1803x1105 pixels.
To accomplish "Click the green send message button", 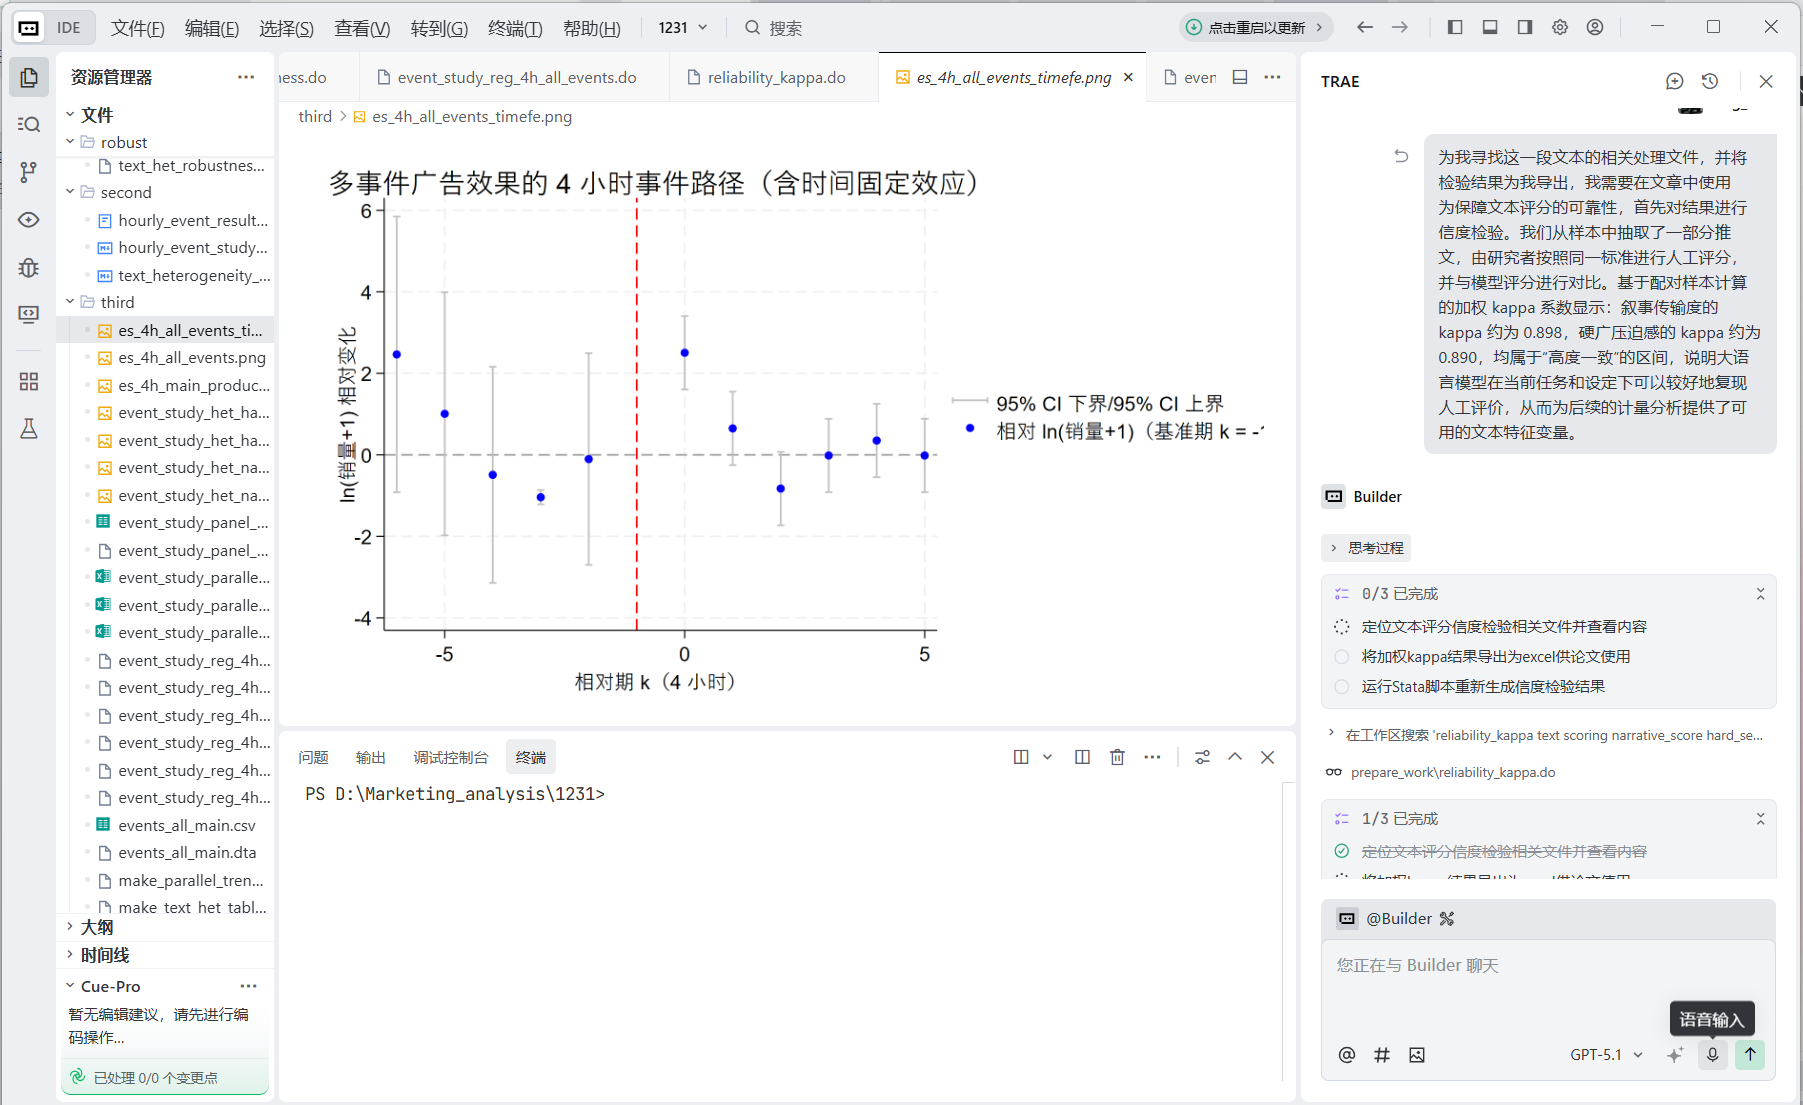I will click(1750, 1055).
